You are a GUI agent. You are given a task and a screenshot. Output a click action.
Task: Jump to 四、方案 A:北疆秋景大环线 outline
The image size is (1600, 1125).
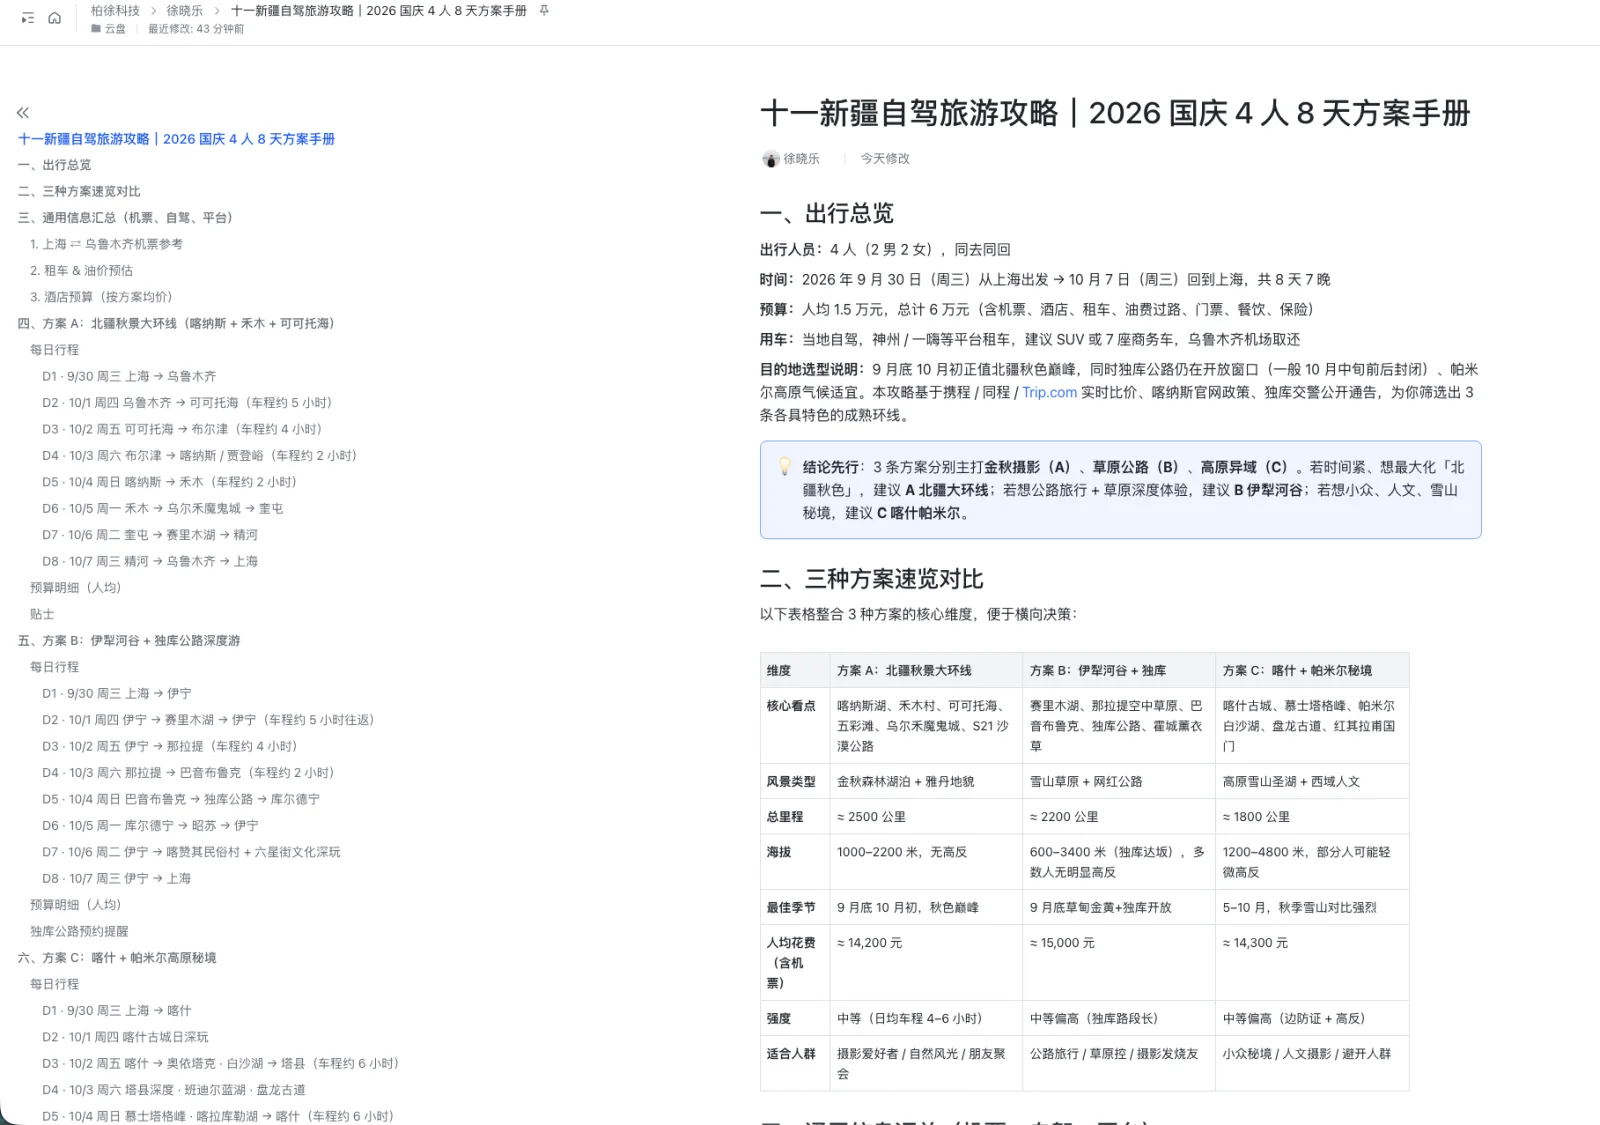click(x=176, y=323)
